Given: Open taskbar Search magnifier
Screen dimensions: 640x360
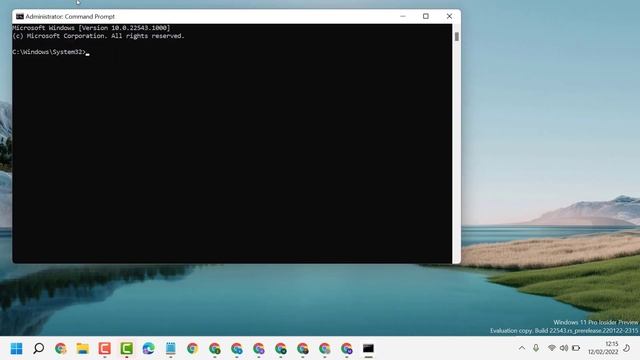Looking at the screenshot, I should coord(38,349).
